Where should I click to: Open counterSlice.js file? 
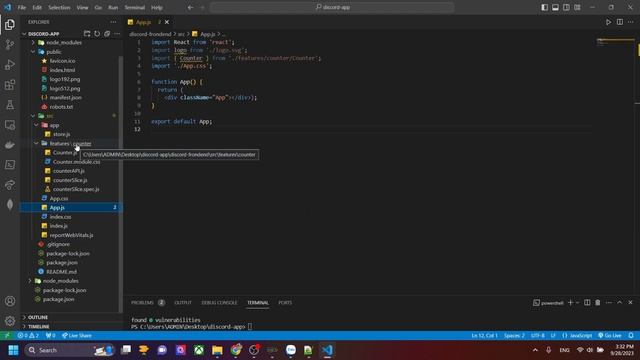[70, 180]
